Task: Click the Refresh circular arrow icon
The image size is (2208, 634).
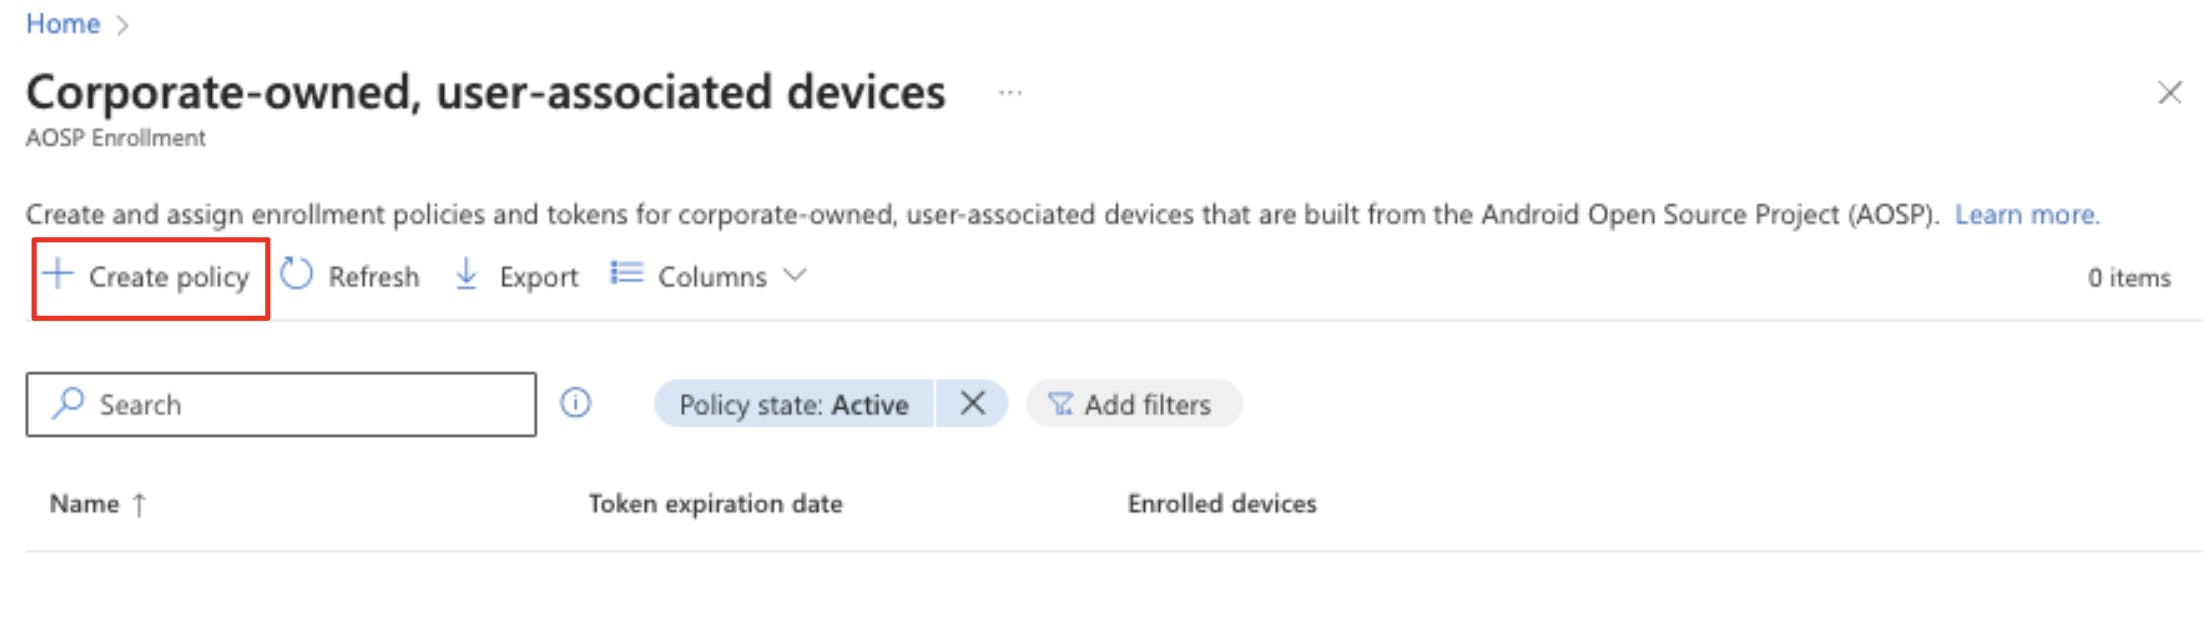Action: [x=296, y=274]
